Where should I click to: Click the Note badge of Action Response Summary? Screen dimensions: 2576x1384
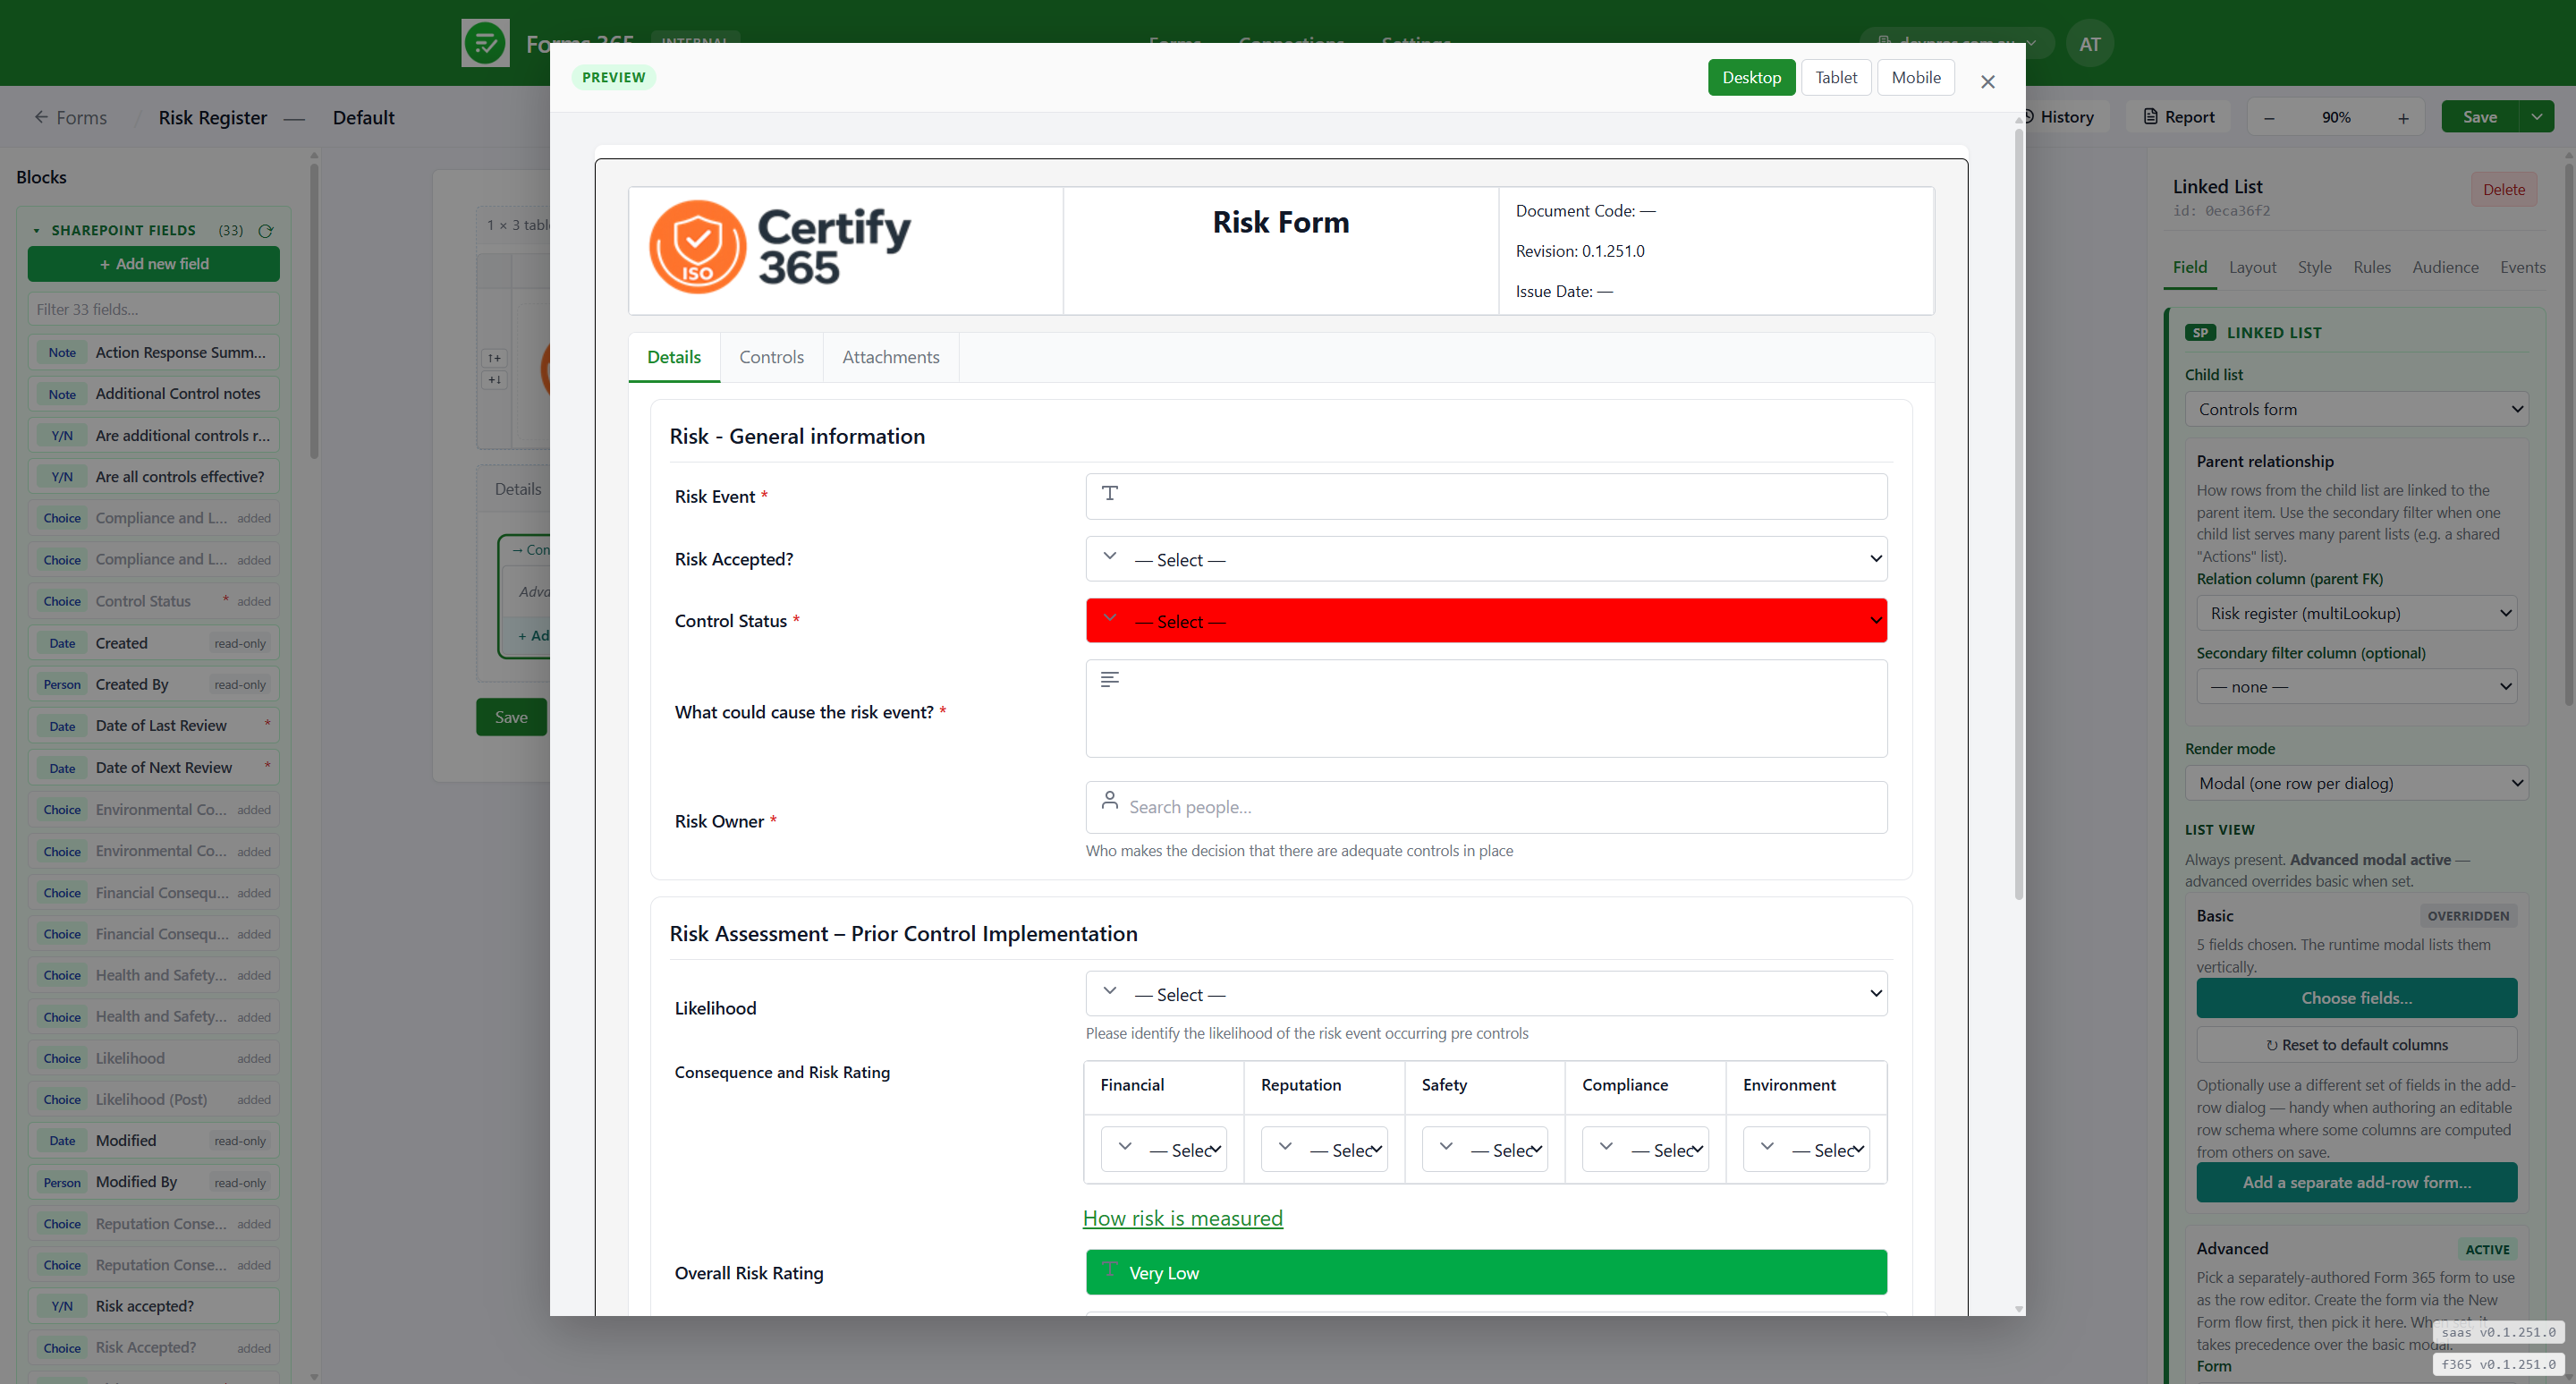pos(62,353)
